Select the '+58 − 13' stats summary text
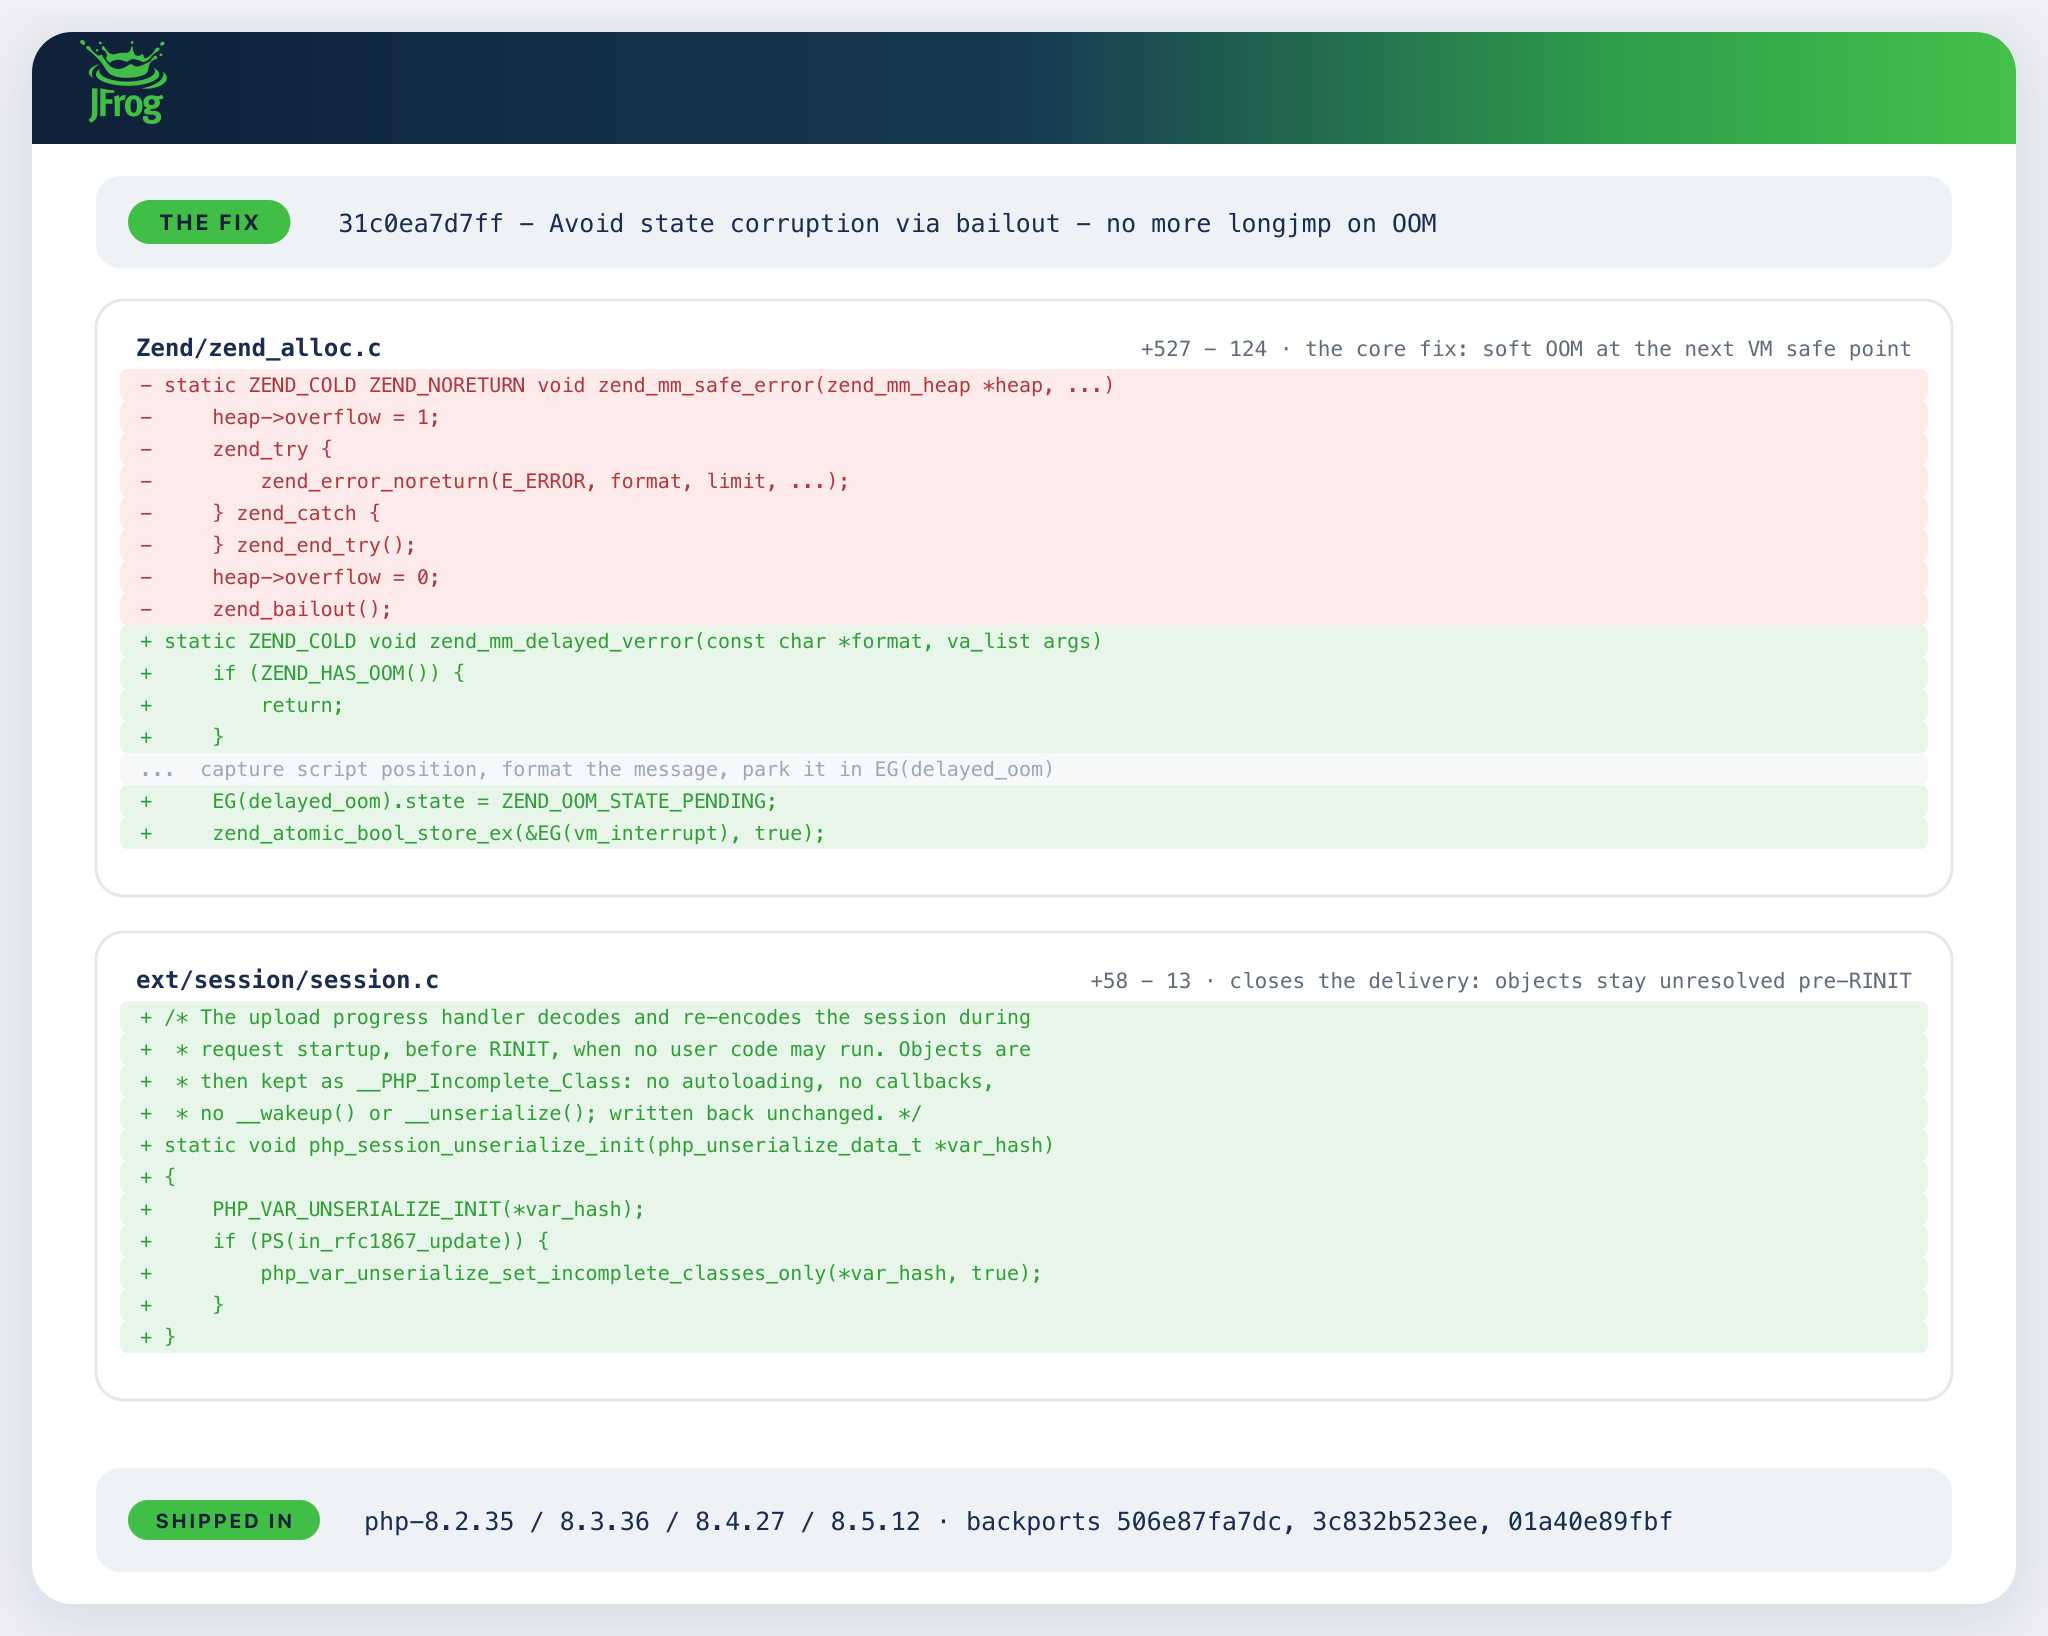 tap(1141, 981)
